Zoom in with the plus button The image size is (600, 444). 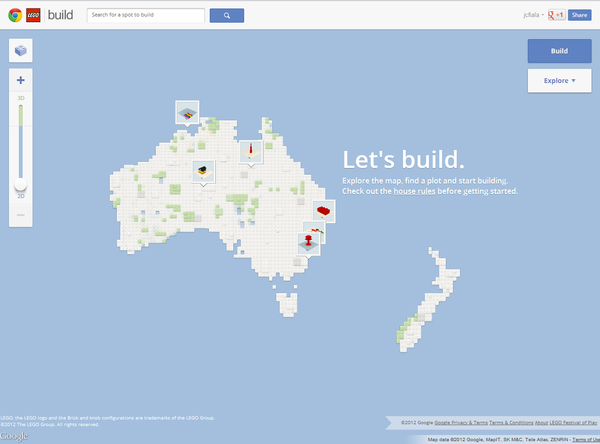click(21, 79)
